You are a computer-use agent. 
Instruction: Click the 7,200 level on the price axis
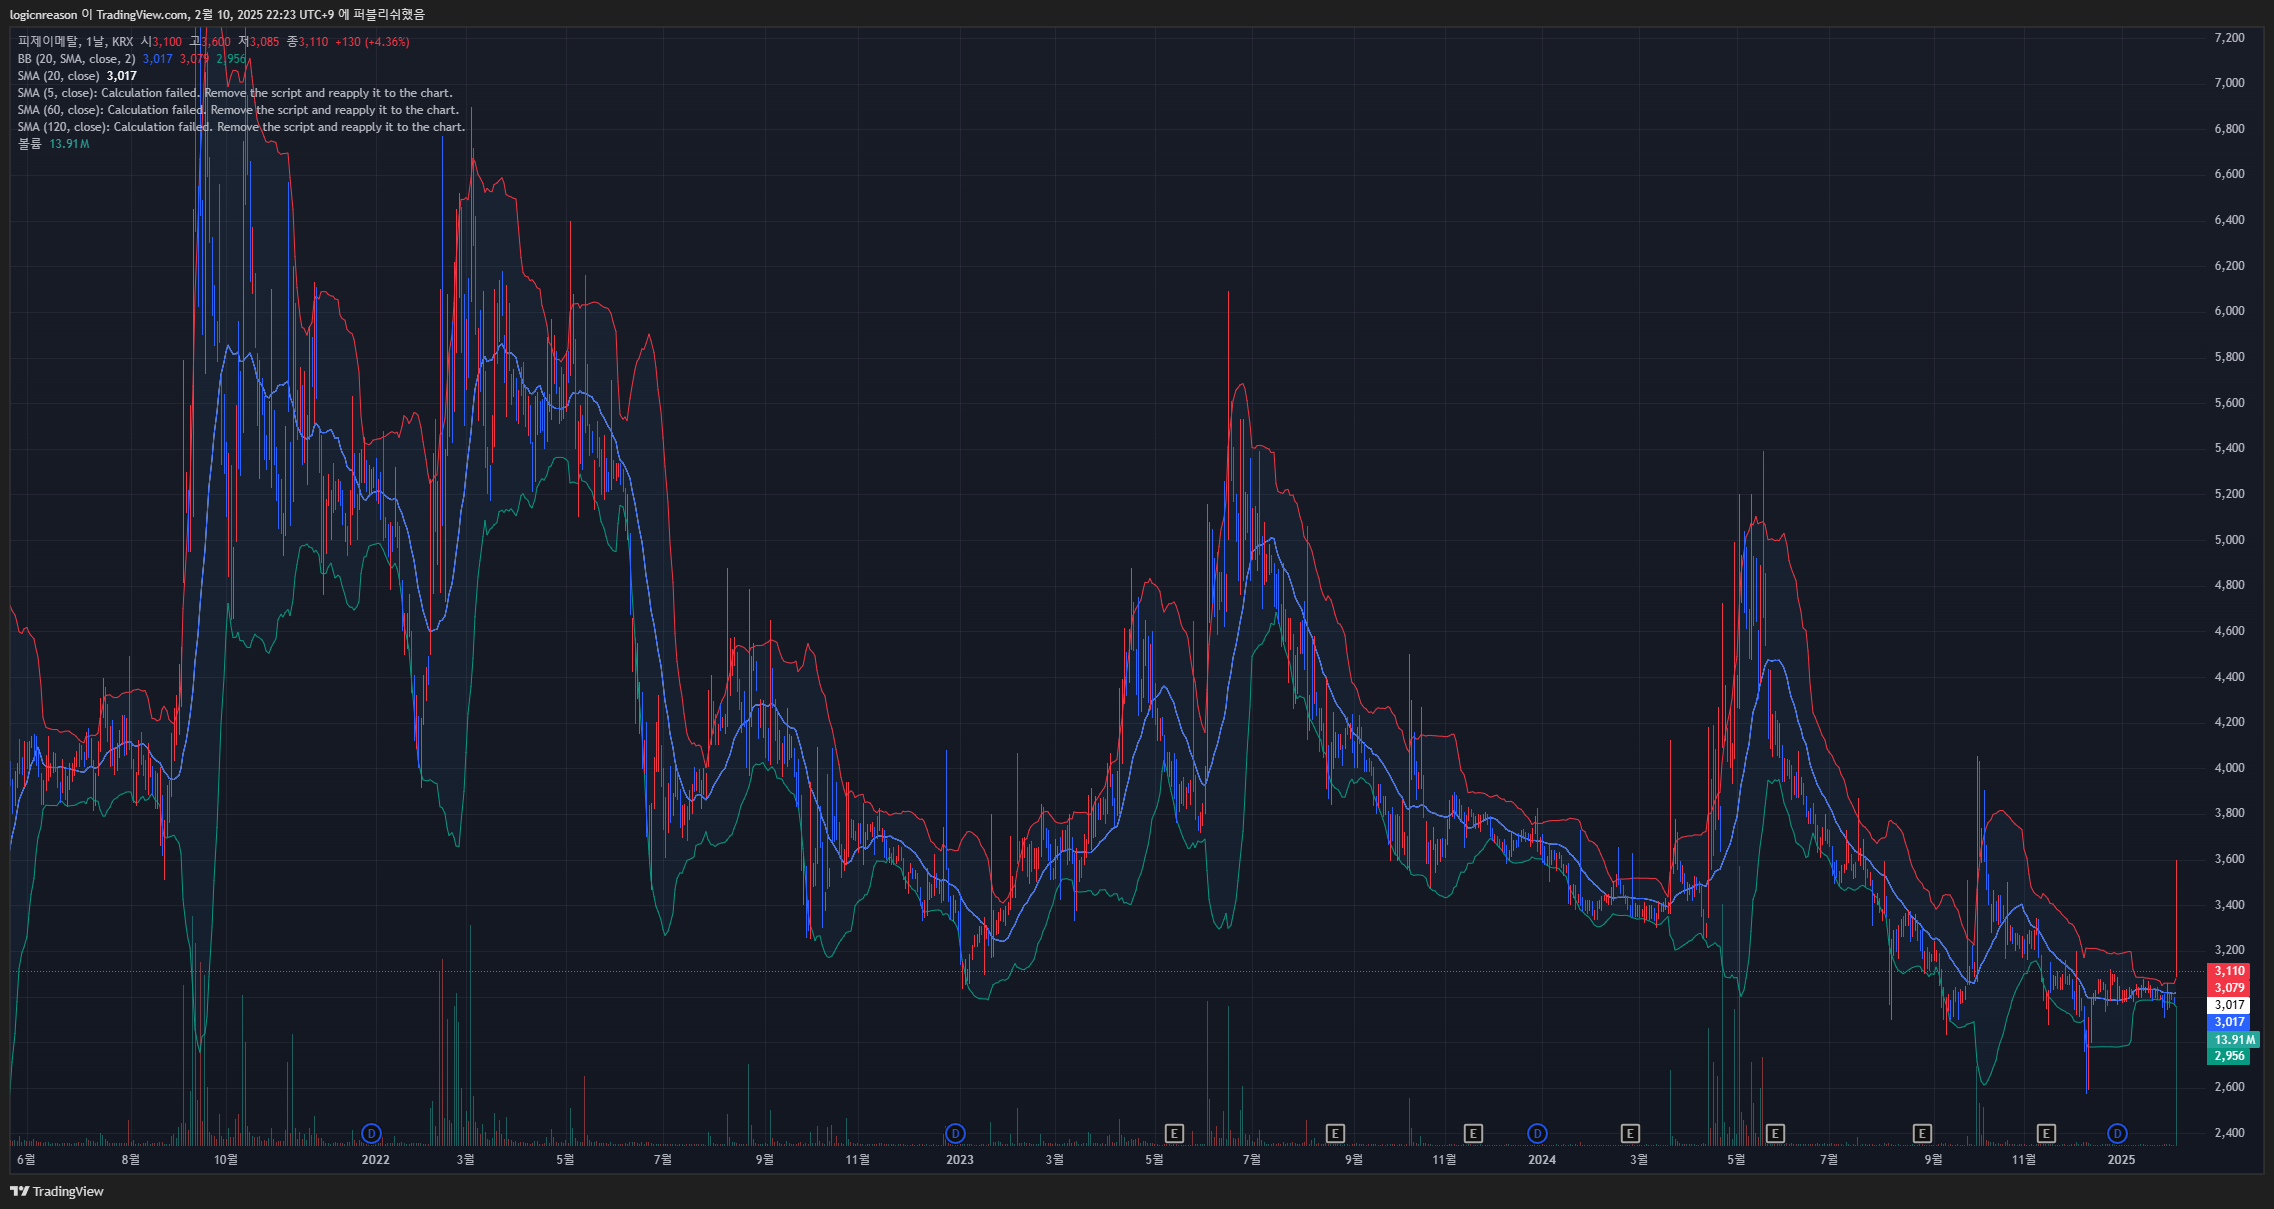pos(2229,38)
